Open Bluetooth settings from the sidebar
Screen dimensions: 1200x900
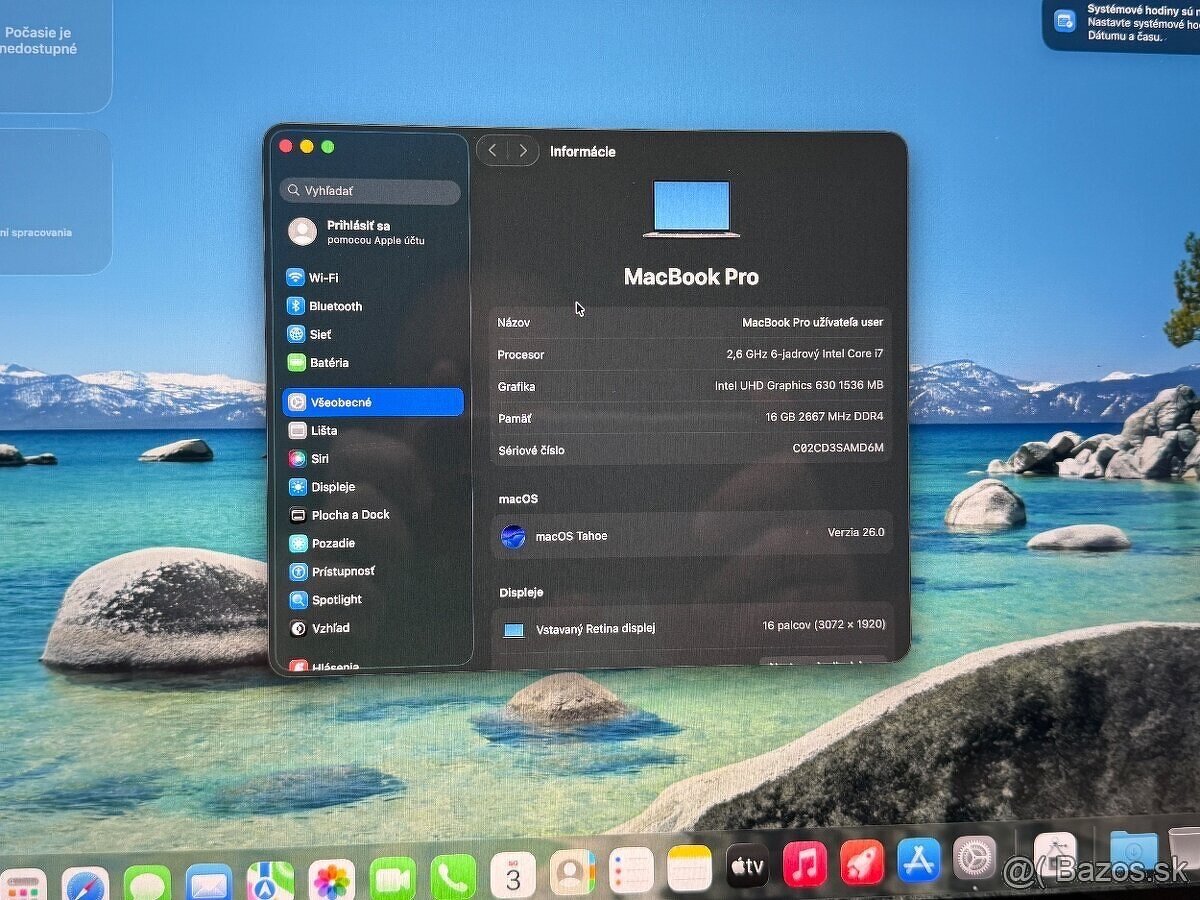[x=333, y=306]
